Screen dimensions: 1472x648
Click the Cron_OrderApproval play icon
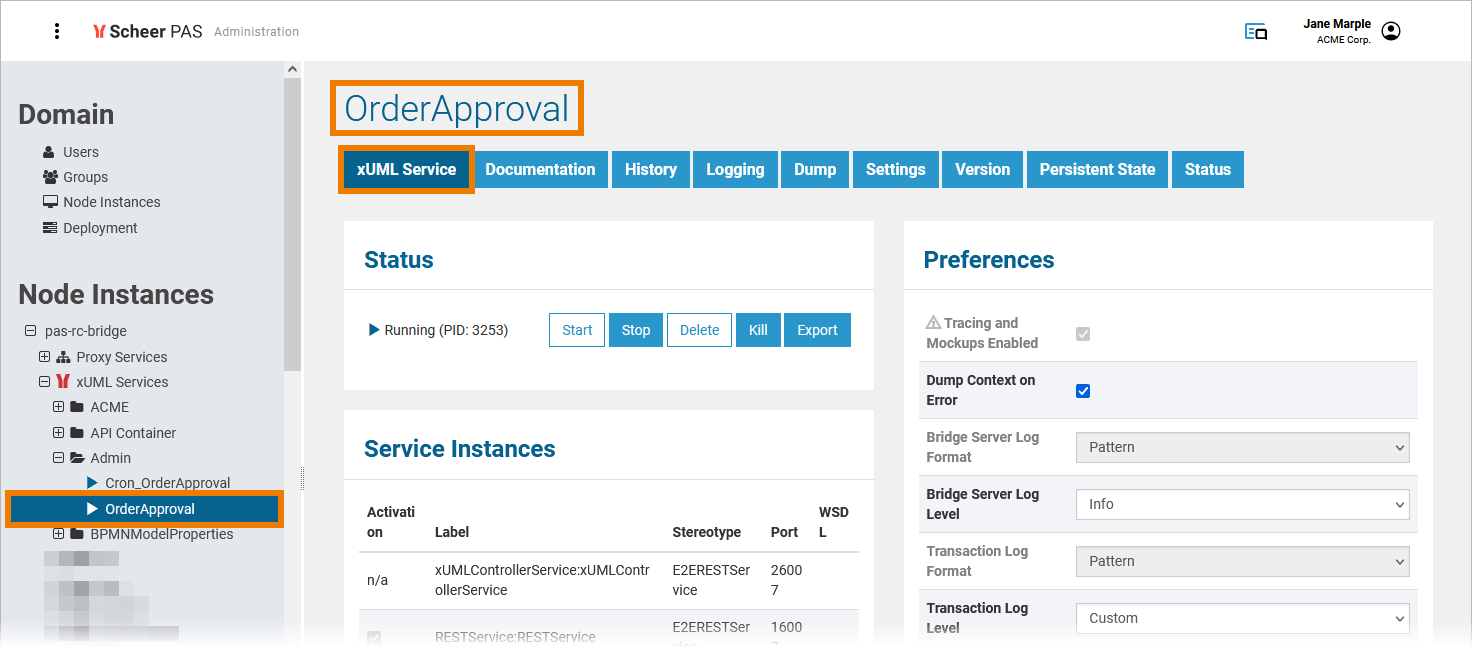pos(93,483)
